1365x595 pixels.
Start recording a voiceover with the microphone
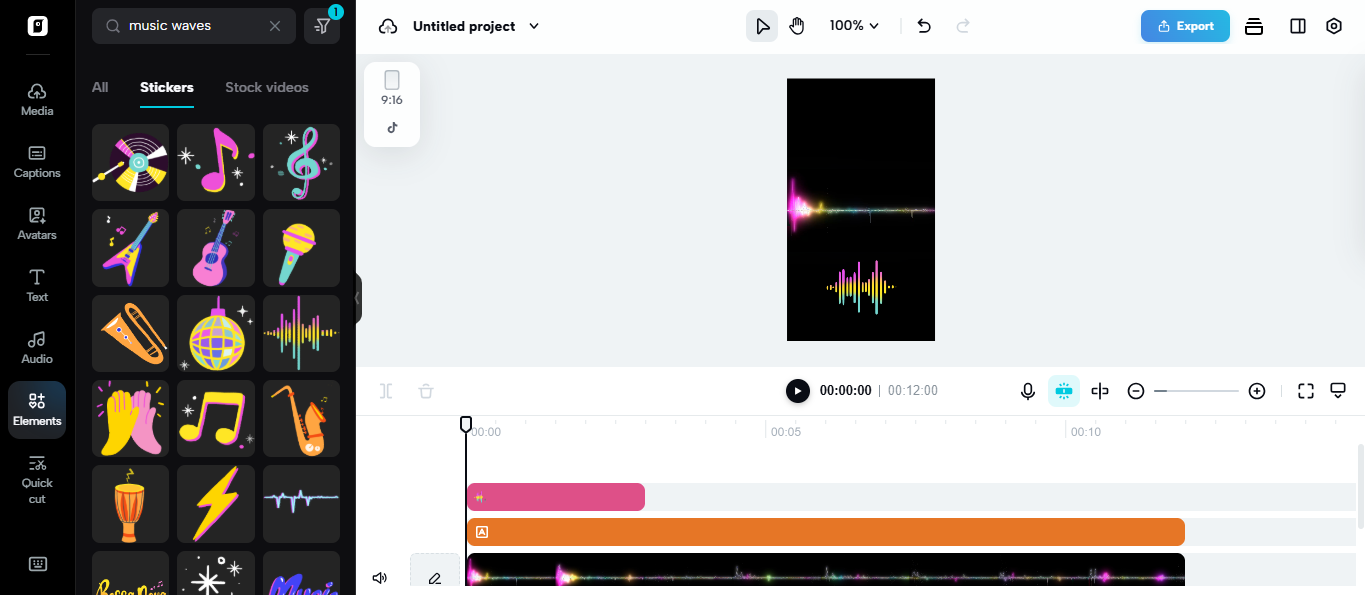pyautogui.click(x=1028, y=391)
